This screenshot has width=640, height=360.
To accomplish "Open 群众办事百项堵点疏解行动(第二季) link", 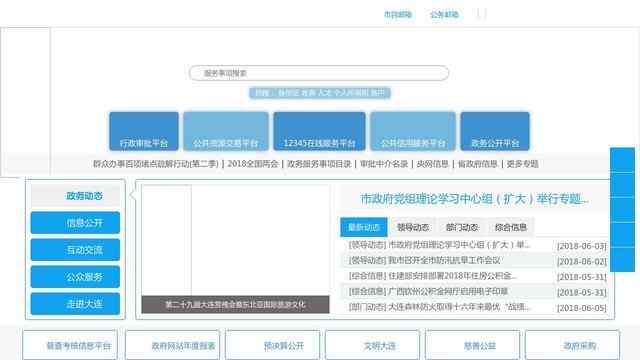I will pos(156,164).
